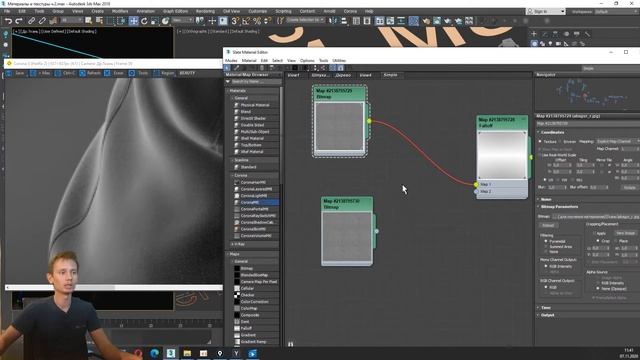This screenshot has height=360, width=640.
Task: Toggle the 3D Snaps icon
Action: pos(235,21)
